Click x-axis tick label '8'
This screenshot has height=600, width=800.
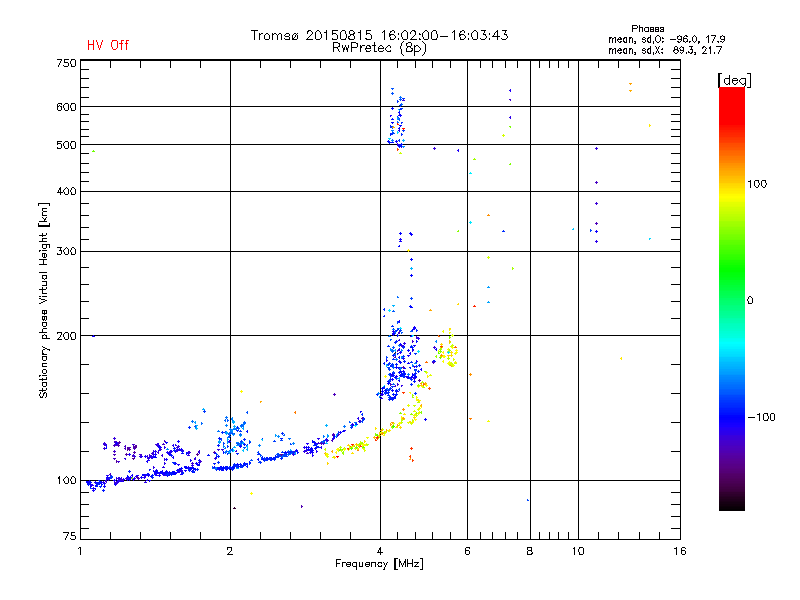tap(530, 551)
